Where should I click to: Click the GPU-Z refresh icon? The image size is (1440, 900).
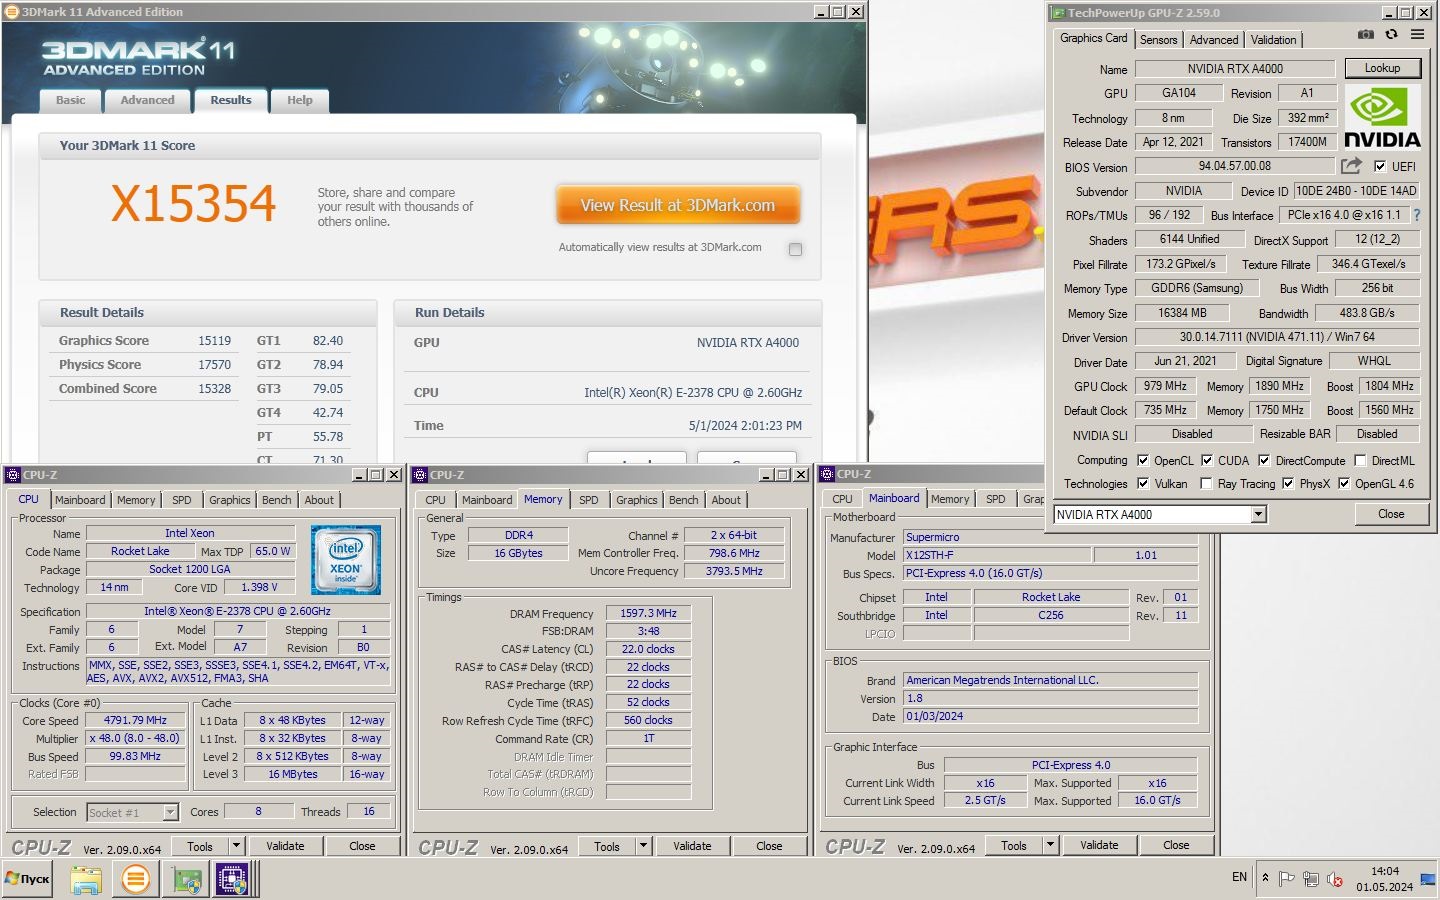1391,35
